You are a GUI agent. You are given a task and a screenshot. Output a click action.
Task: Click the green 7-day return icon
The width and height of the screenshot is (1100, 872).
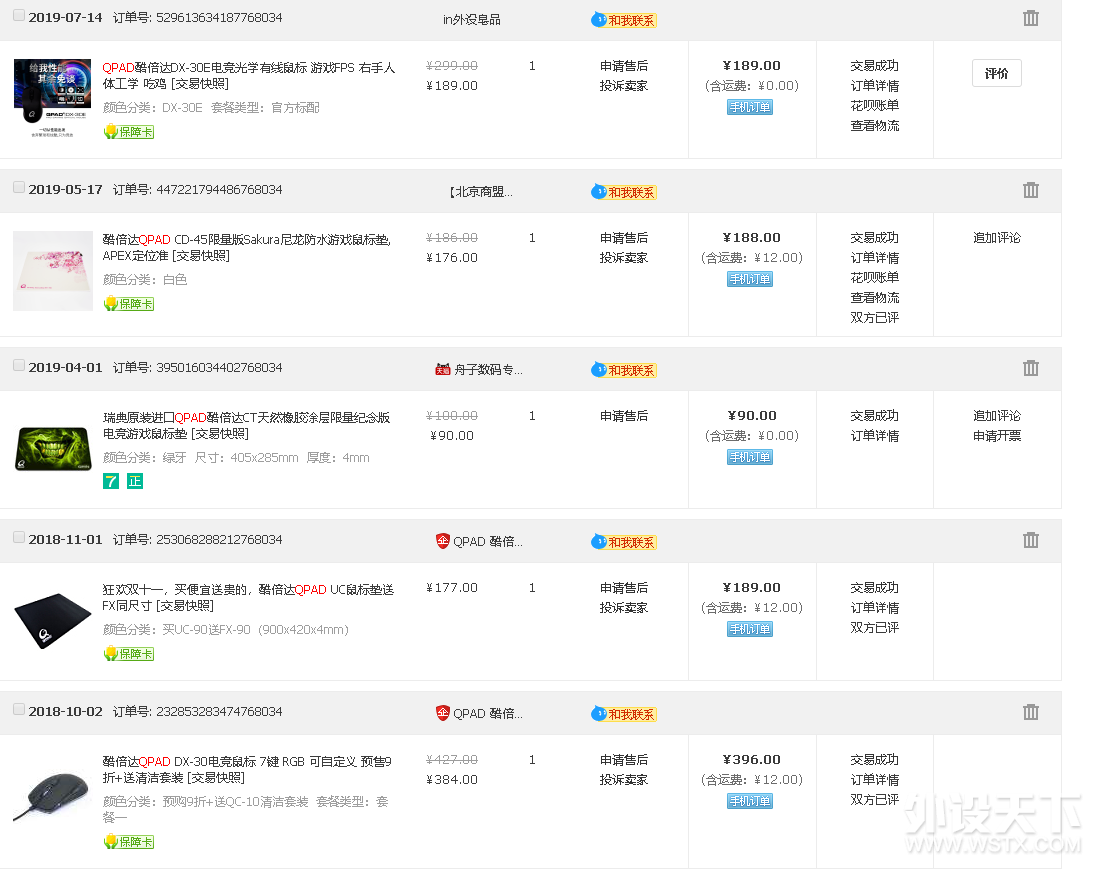111,481
